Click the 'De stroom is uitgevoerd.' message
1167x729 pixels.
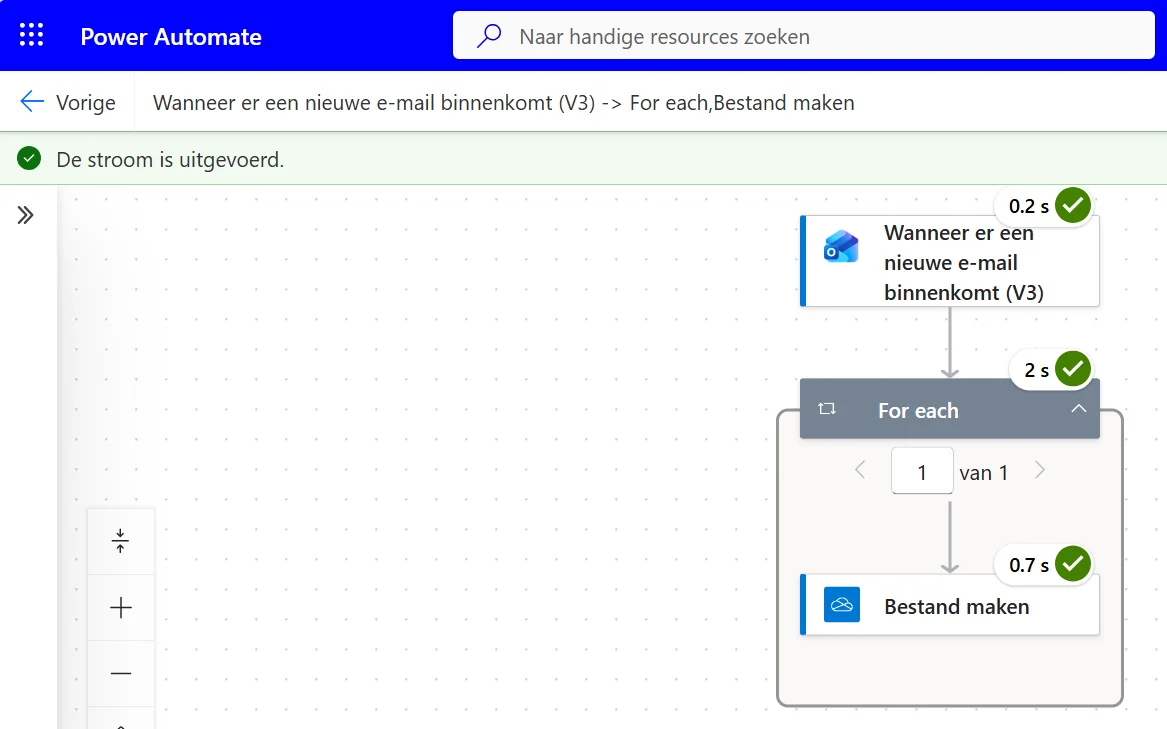(x=170, y=159)
